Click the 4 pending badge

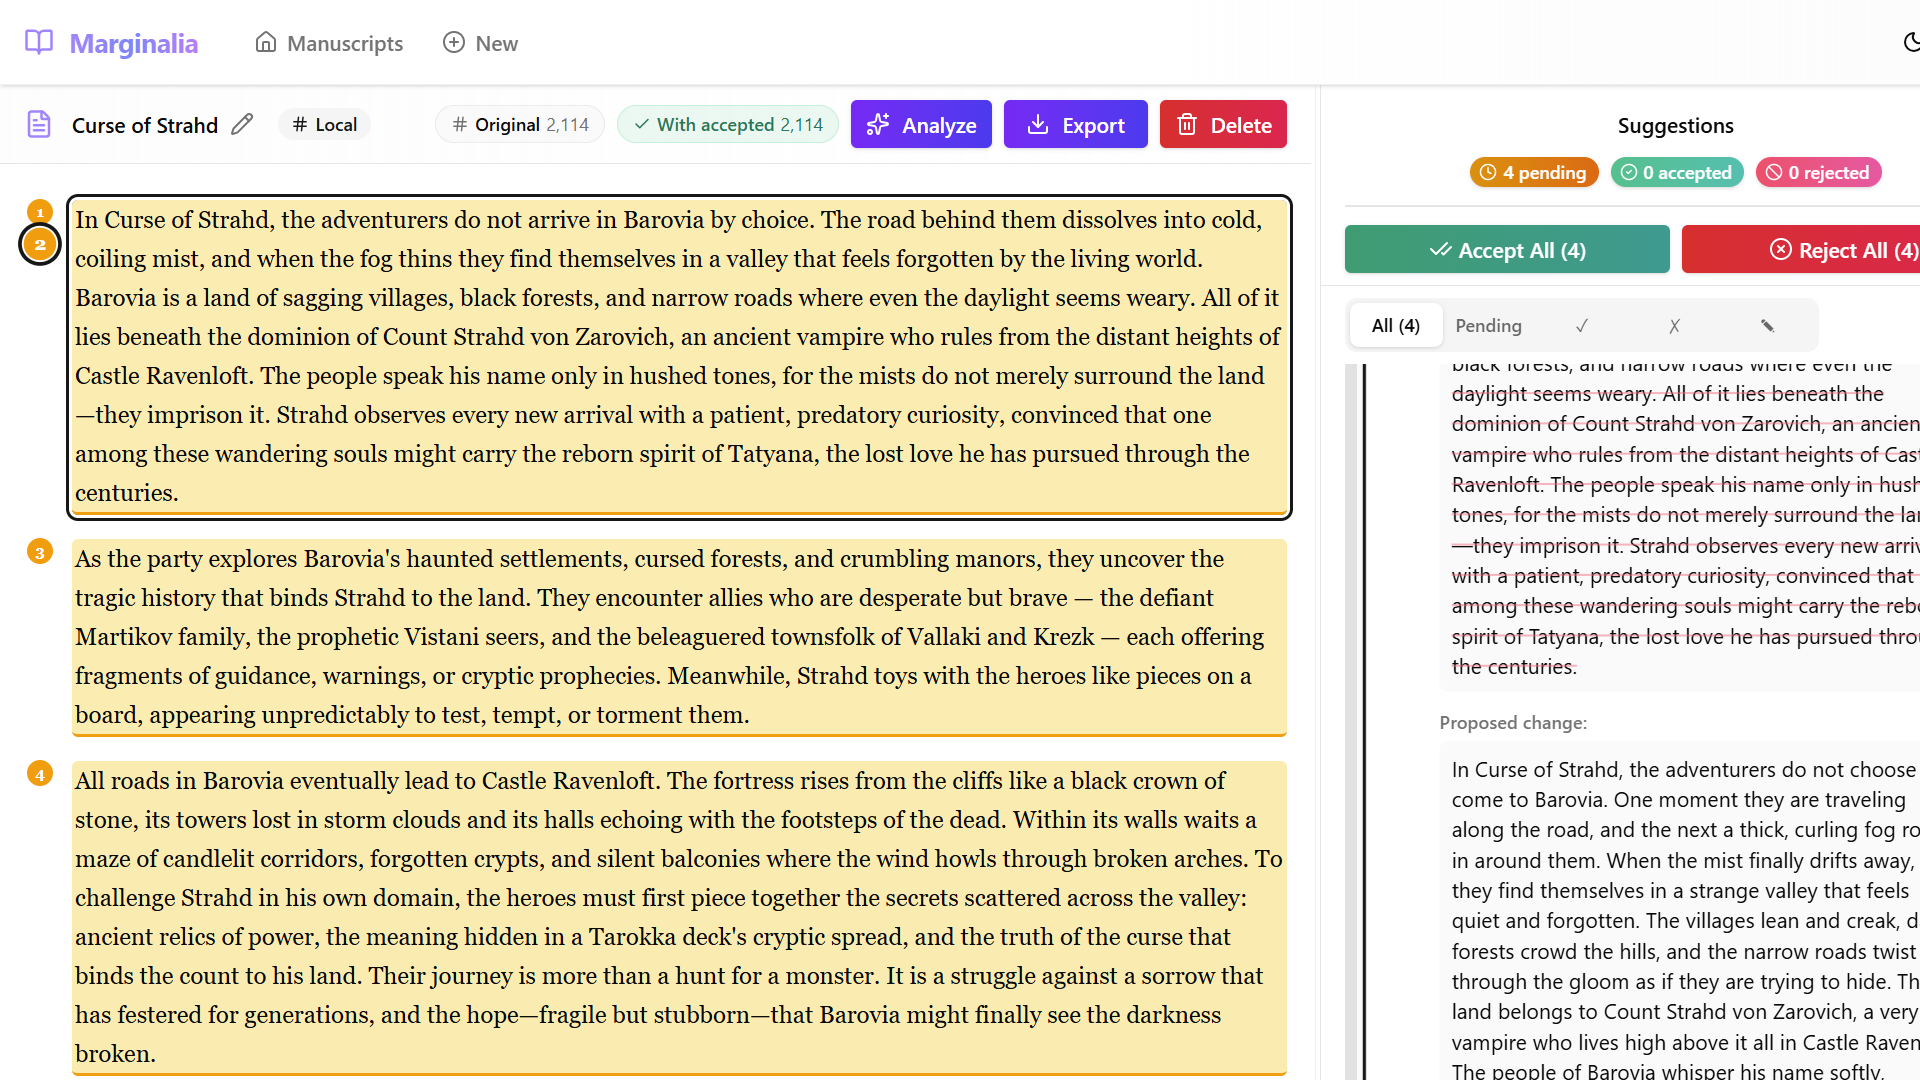1534,172
